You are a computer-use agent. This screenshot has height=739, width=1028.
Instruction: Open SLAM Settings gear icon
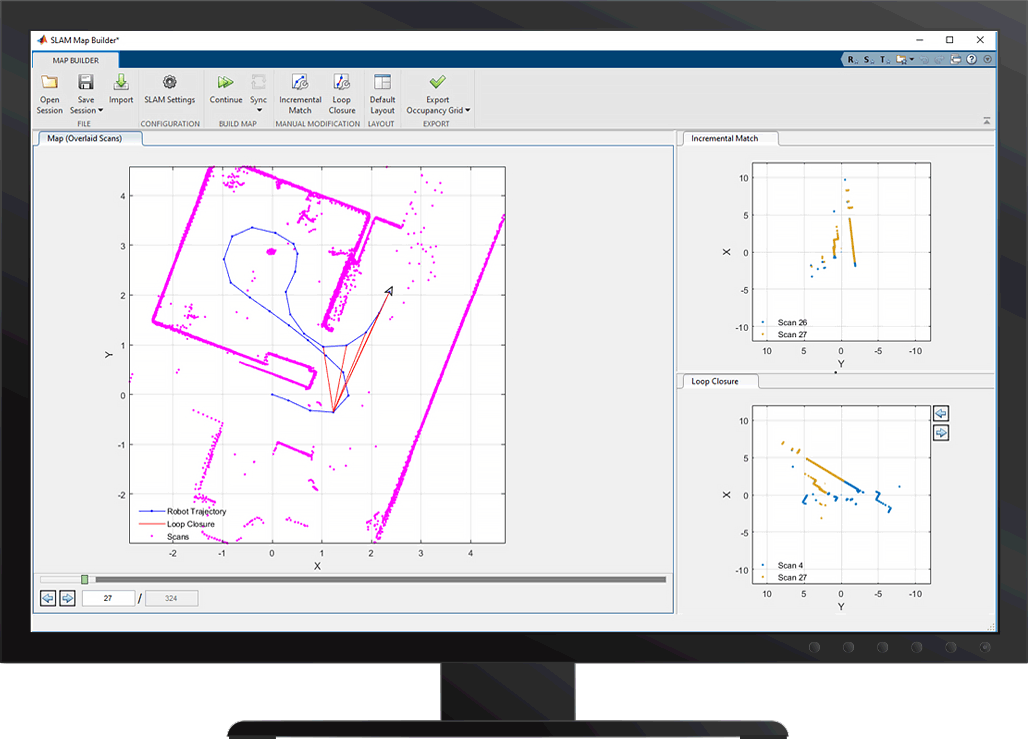[169, 83]
